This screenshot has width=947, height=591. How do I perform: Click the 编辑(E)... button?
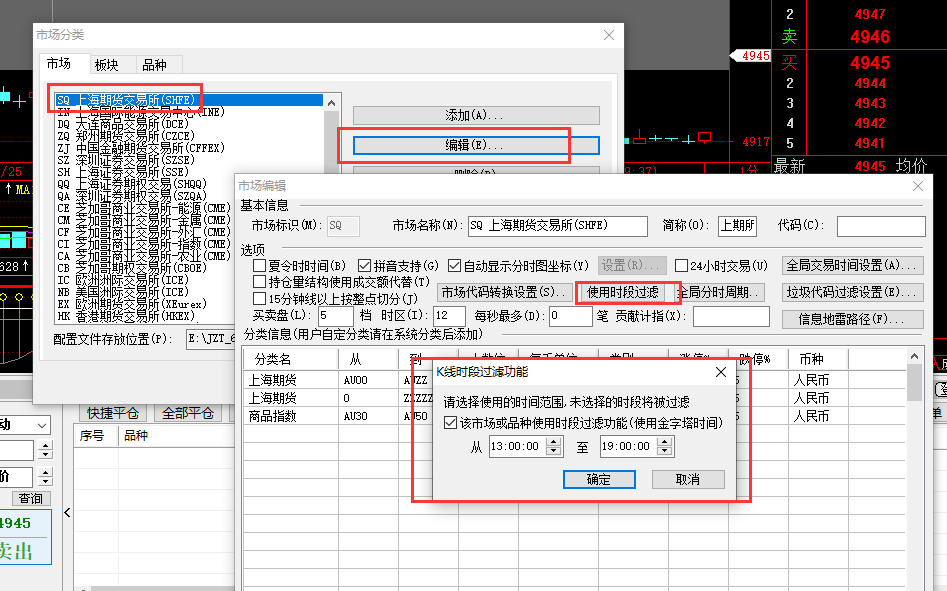(476, 145)
